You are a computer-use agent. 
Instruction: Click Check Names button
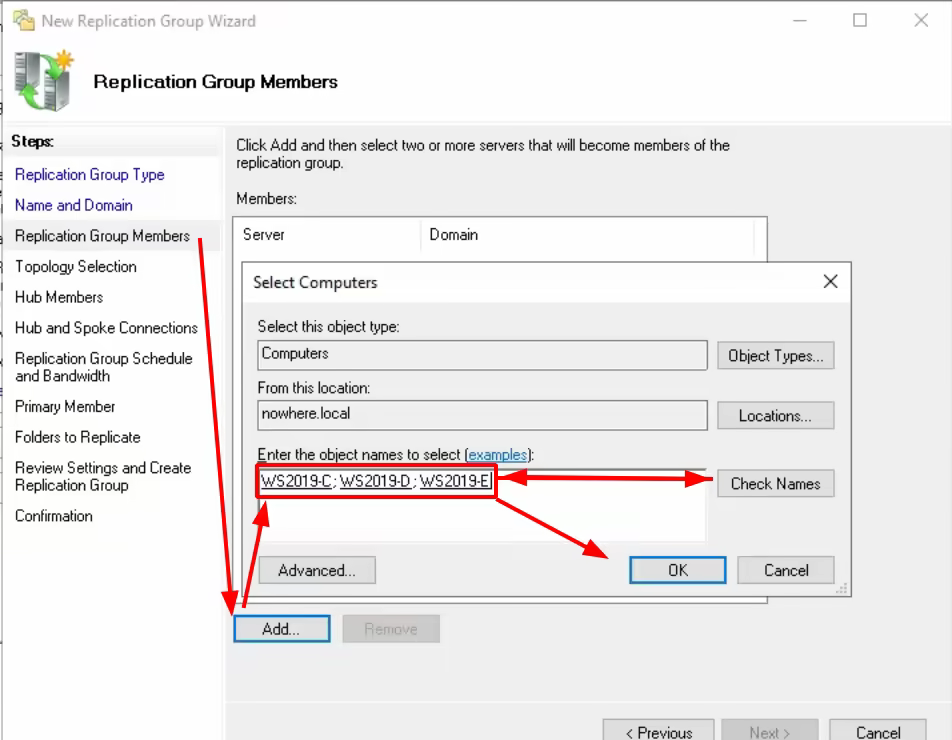pyautogui.click(x=775, y=484)
